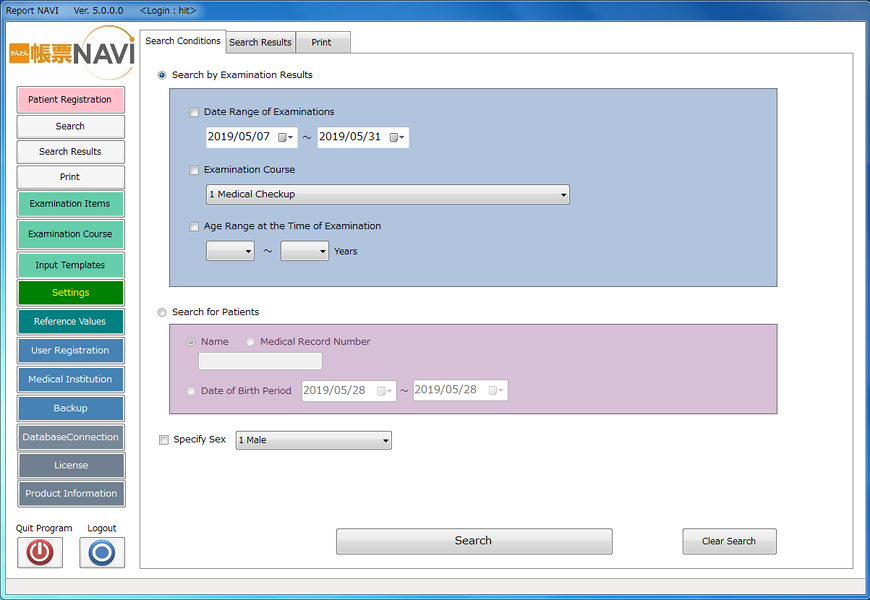Select the Search for Patients radio option
This screenshot has height=600, width=870.
pyautogui.click(x=162, y=313)
